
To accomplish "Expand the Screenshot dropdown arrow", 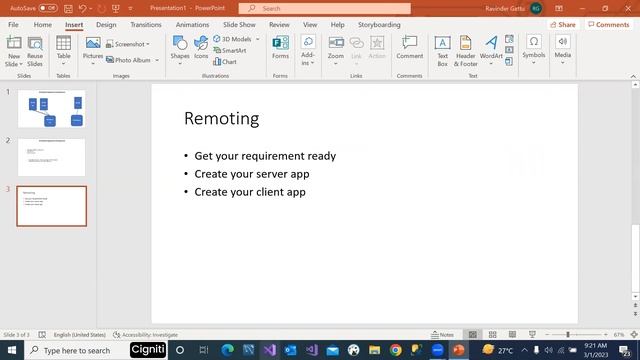I will coord(148,44).
